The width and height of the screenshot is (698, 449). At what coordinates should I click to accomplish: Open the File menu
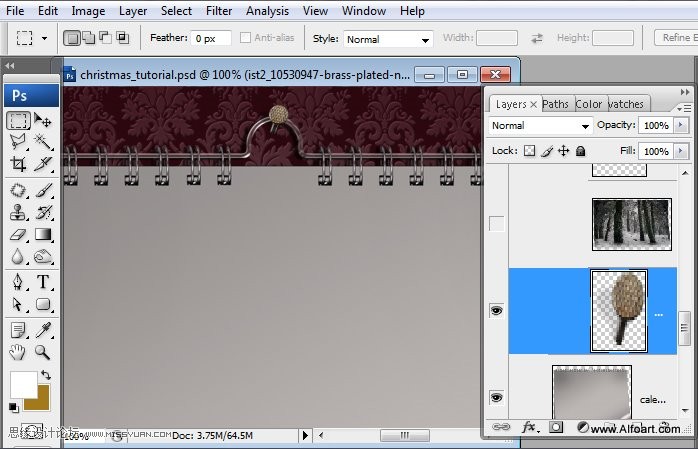(15, 11)
